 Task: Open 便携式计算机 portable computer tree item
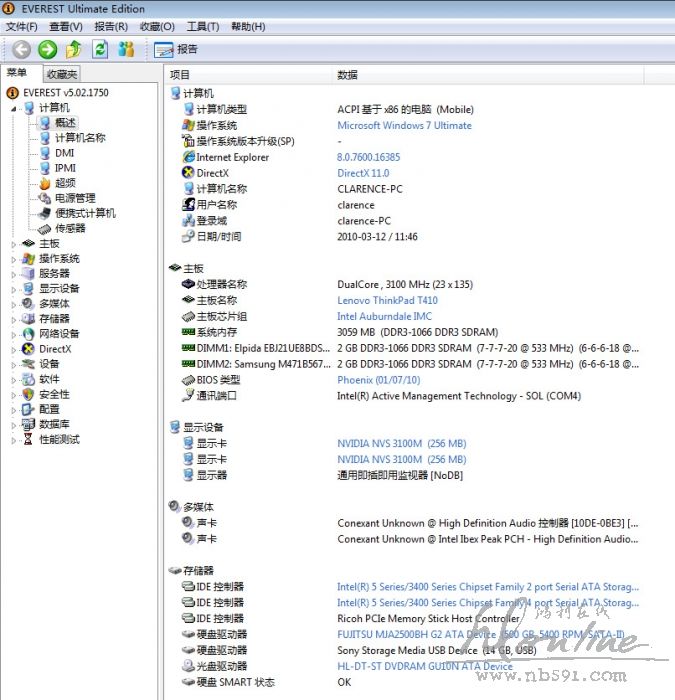click(85, 213)
